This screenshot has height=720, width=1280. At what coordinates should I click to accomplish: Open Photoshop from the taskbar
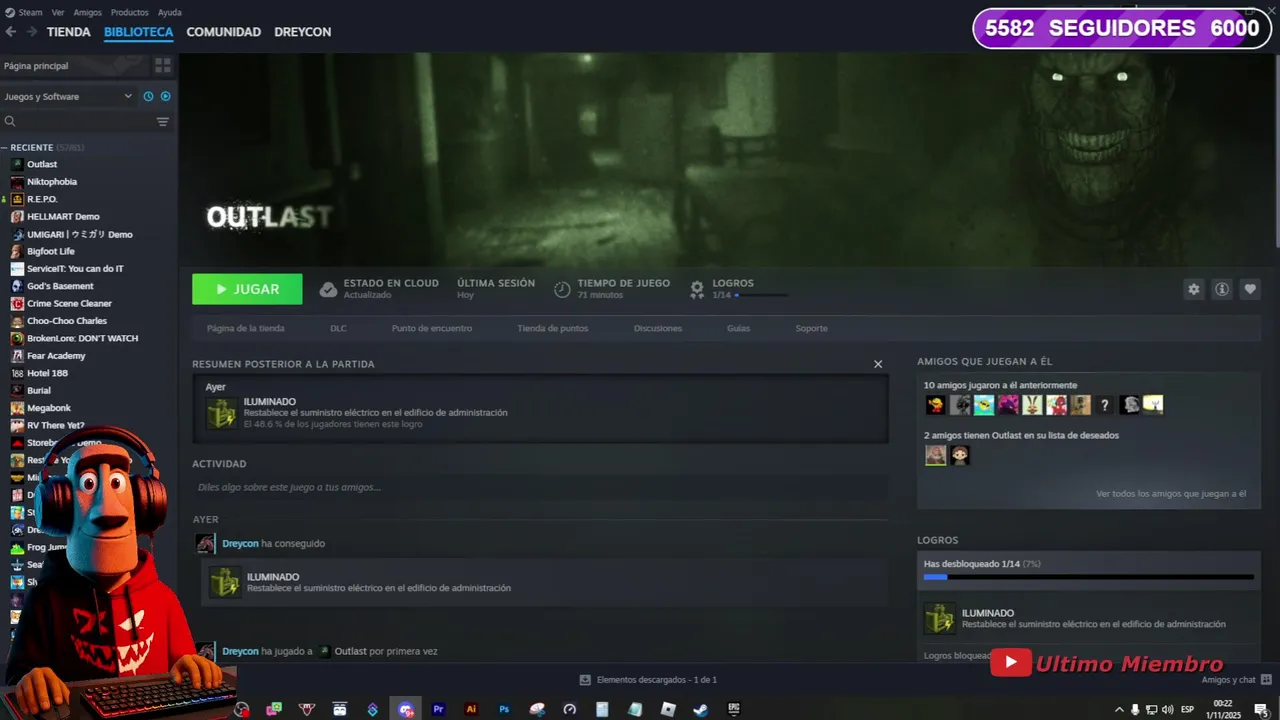[504, 709]
